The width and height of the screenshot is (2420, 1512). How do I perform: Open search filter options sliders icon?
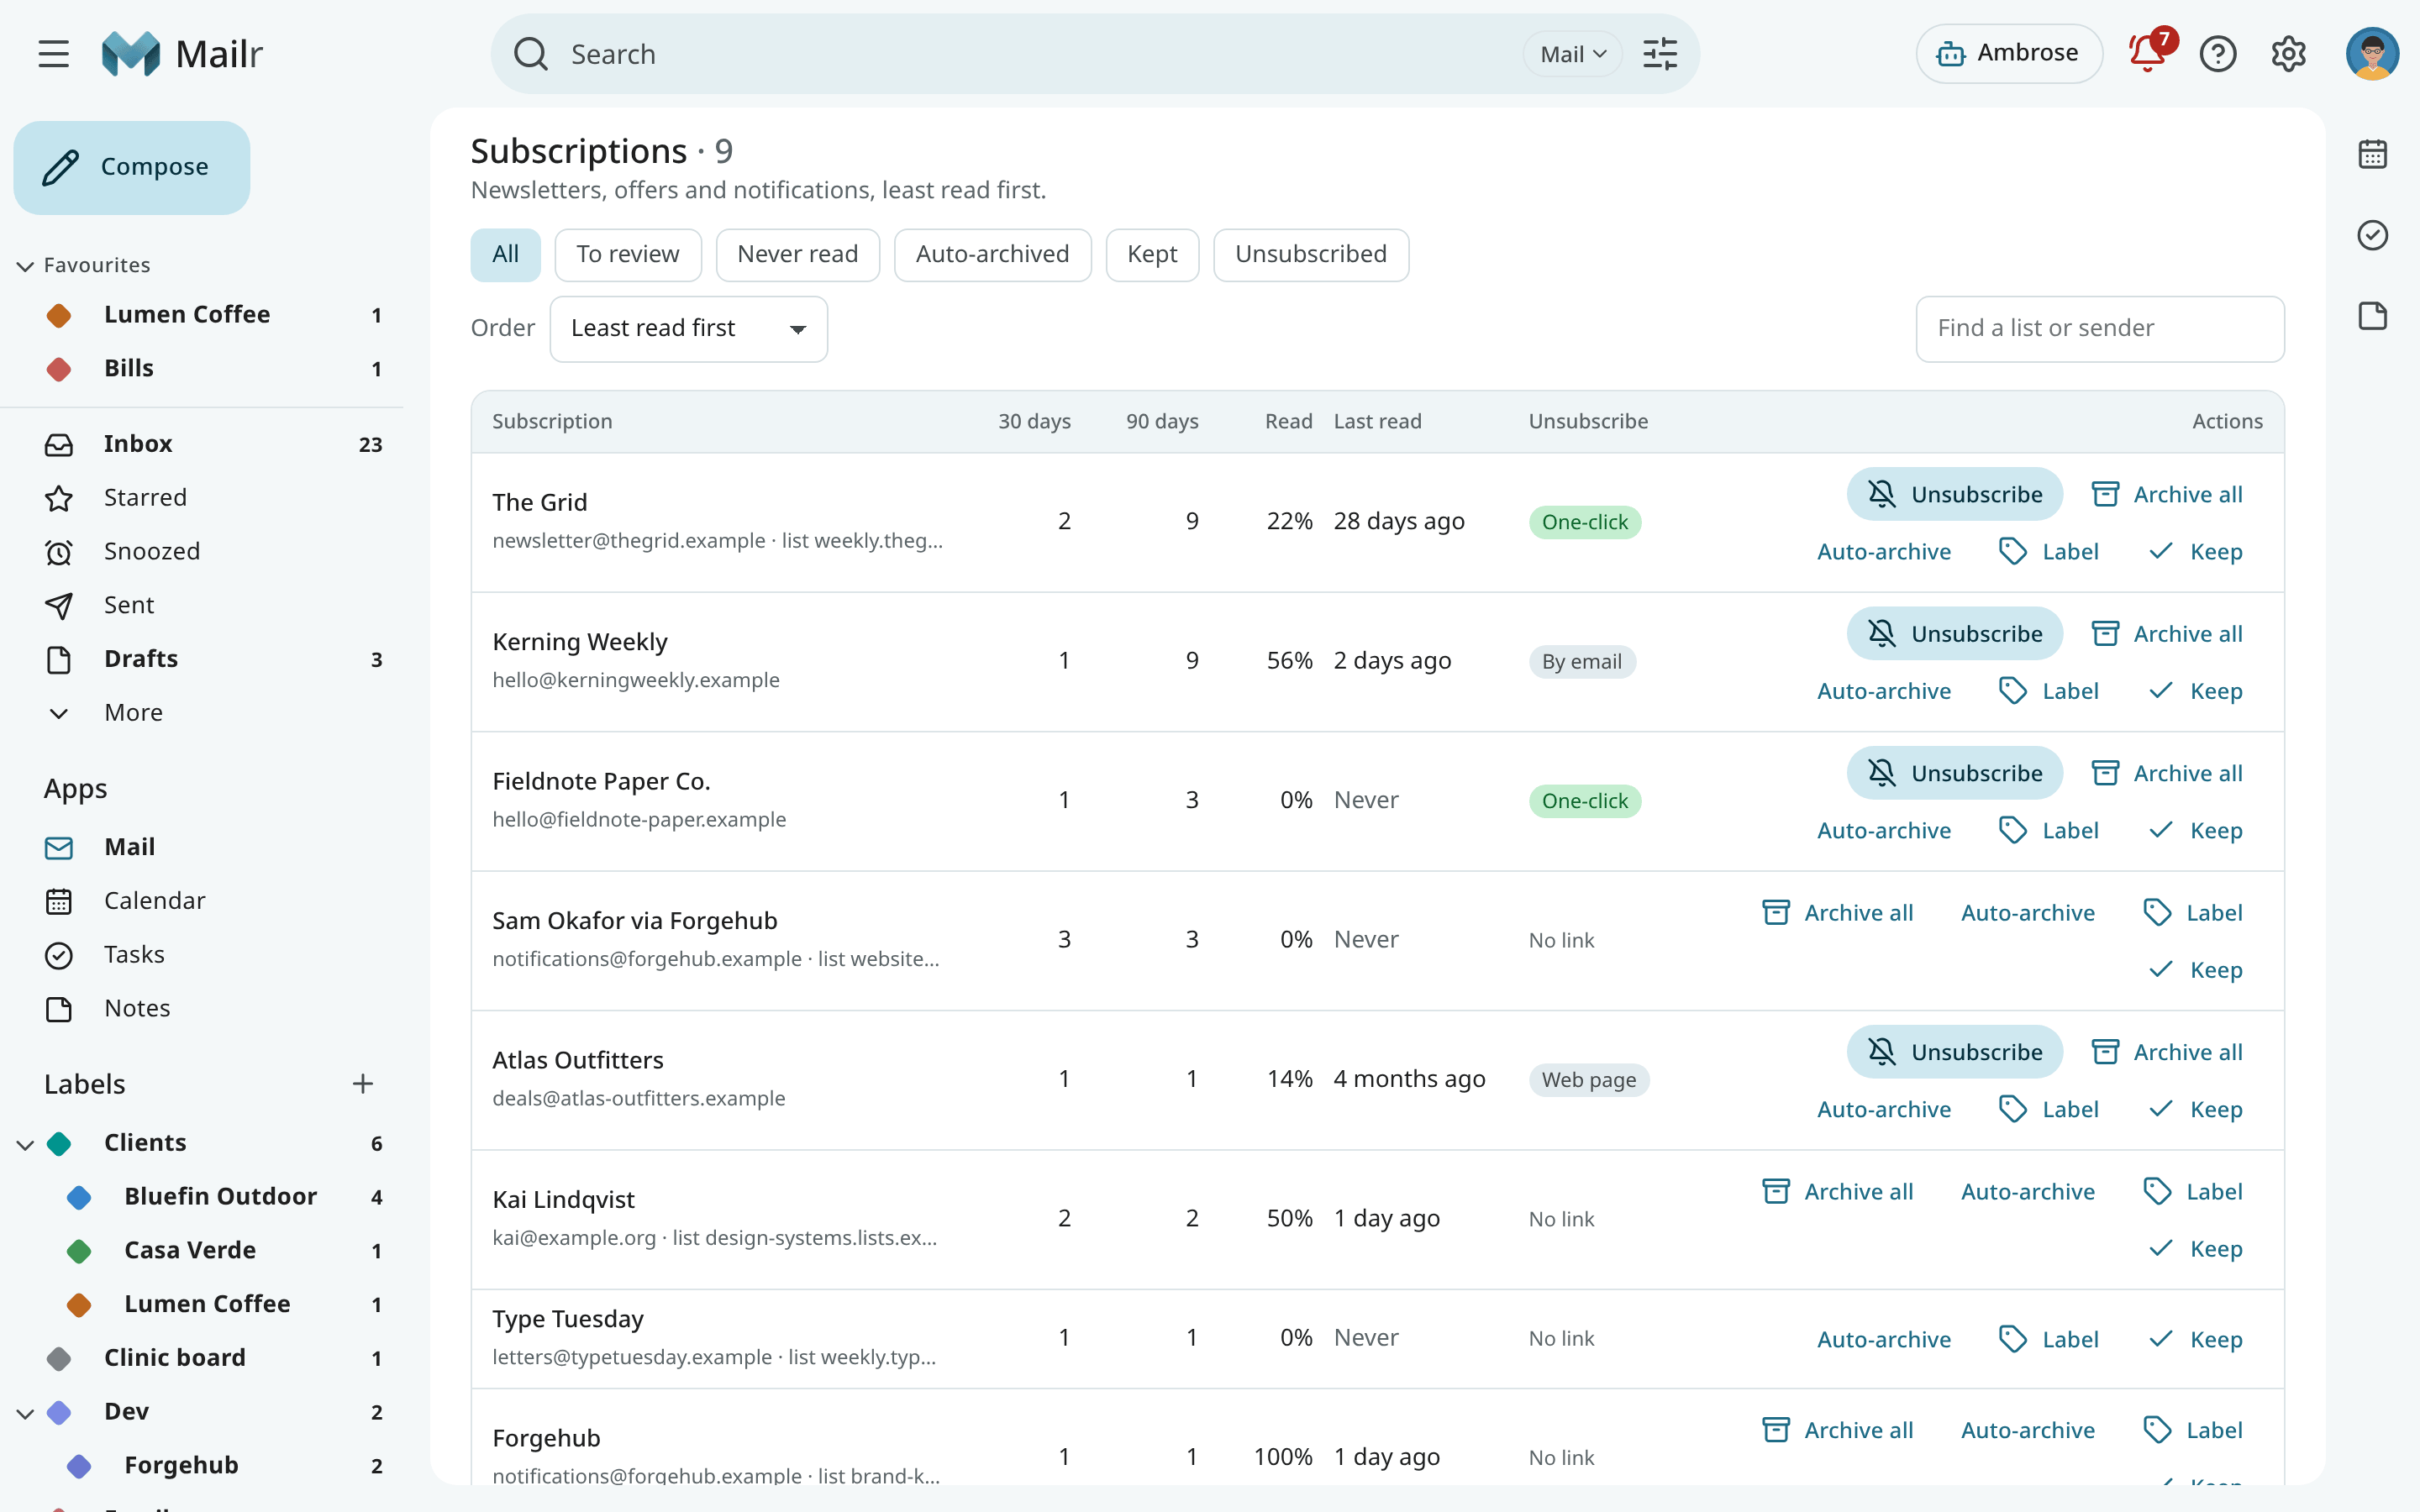pyautogui.click(x=1660, y=54)
